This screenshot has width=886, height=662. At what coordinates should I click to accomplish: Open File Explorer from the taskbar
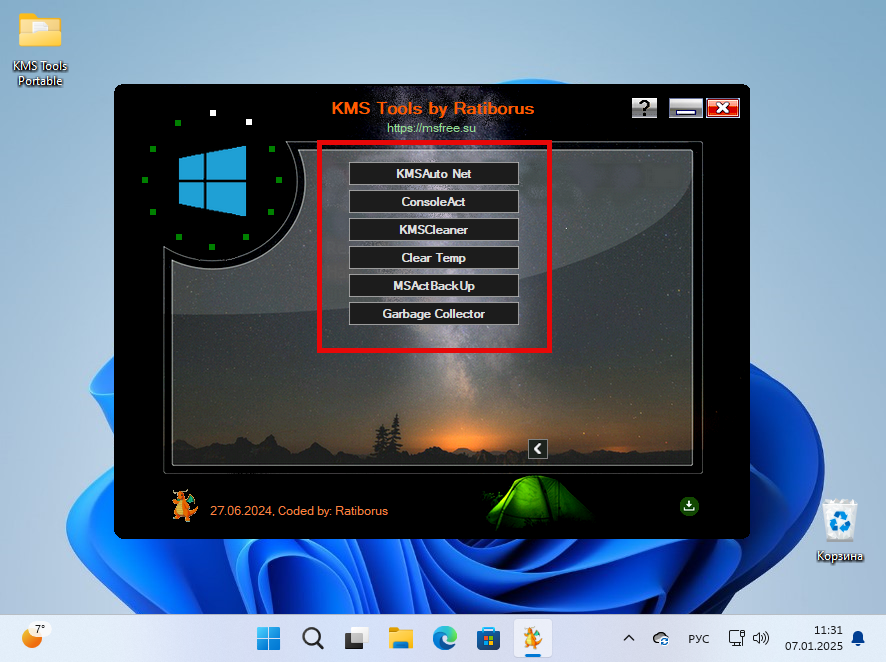[x=401, y=638]
